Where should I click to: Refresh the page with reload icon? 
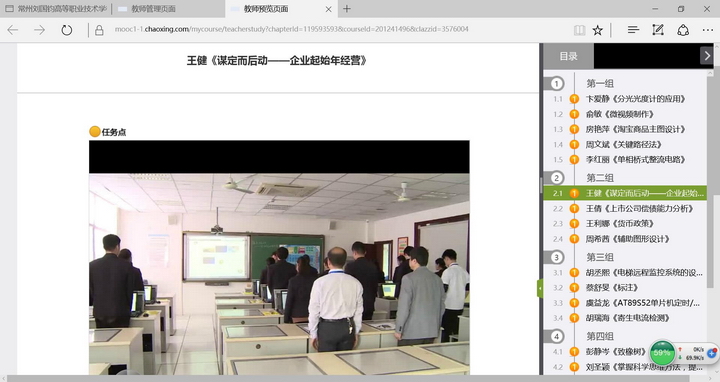(67, 30)
